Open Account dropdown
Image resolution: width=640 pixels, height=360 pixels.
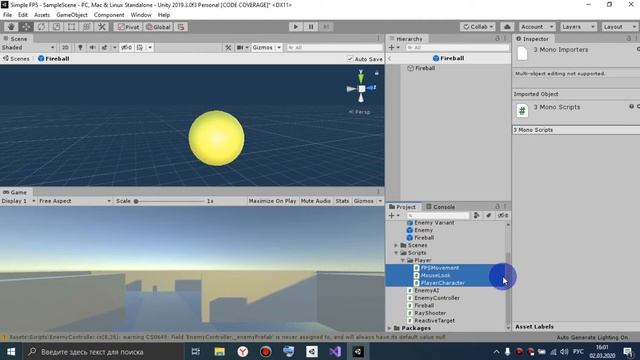click(x=537, y=27)
